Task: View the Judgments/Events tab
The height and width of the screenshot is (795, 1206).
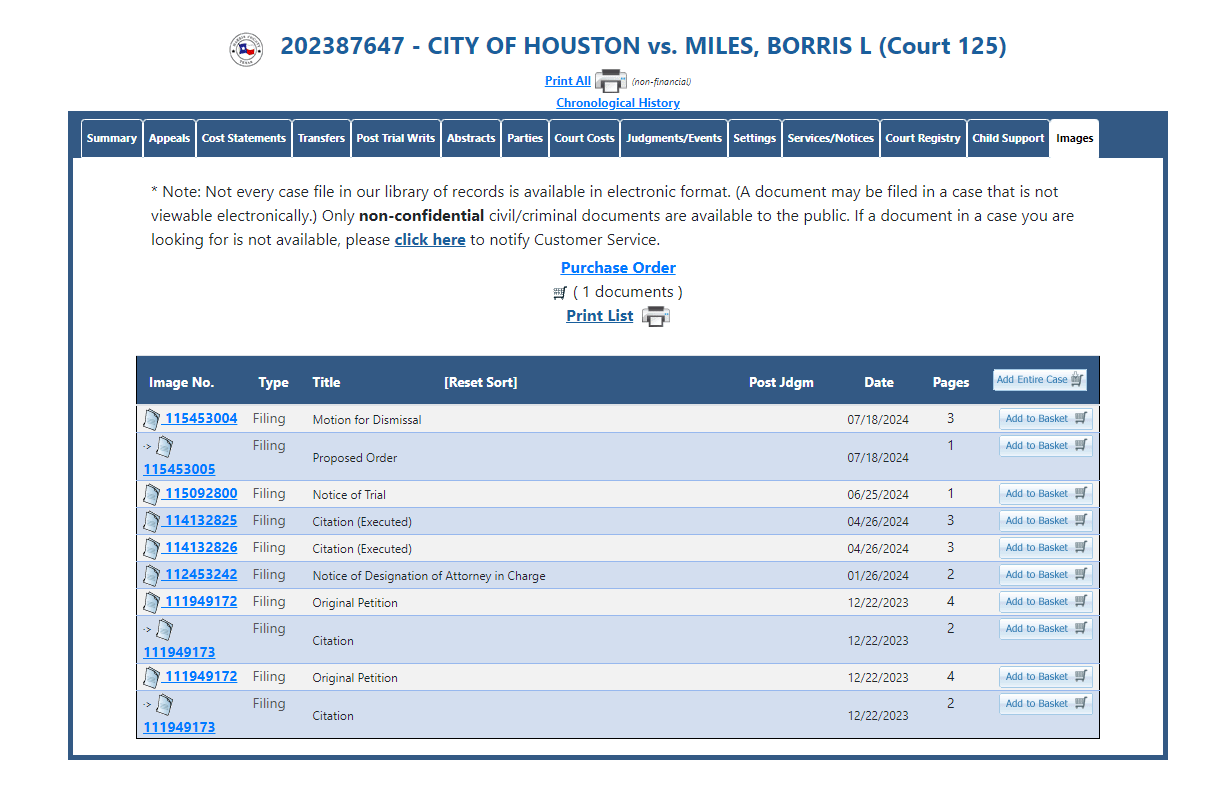Action: (674, 138)
